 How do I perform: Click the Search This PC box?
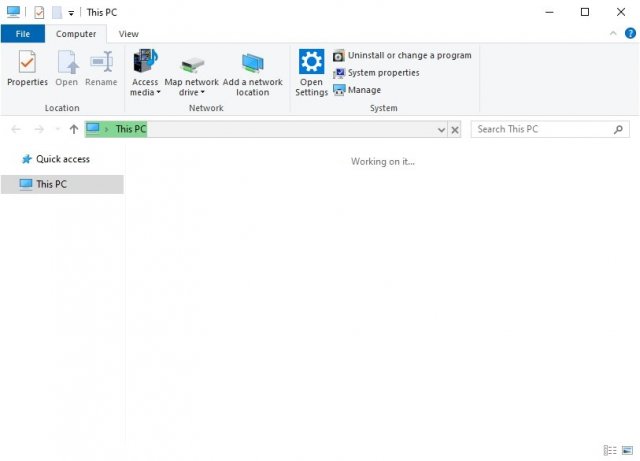[x=550, y=129]
